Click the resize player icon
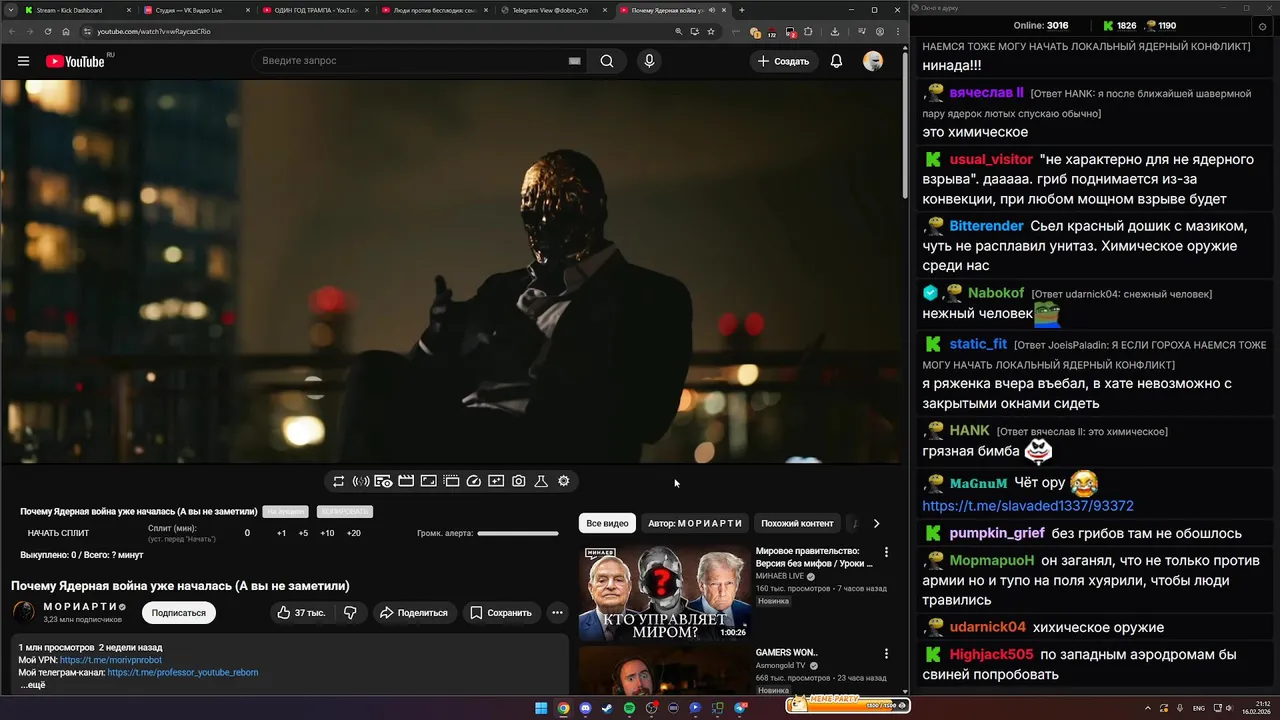This screenshot has height=720, width=1280. [x=428, y=481]
